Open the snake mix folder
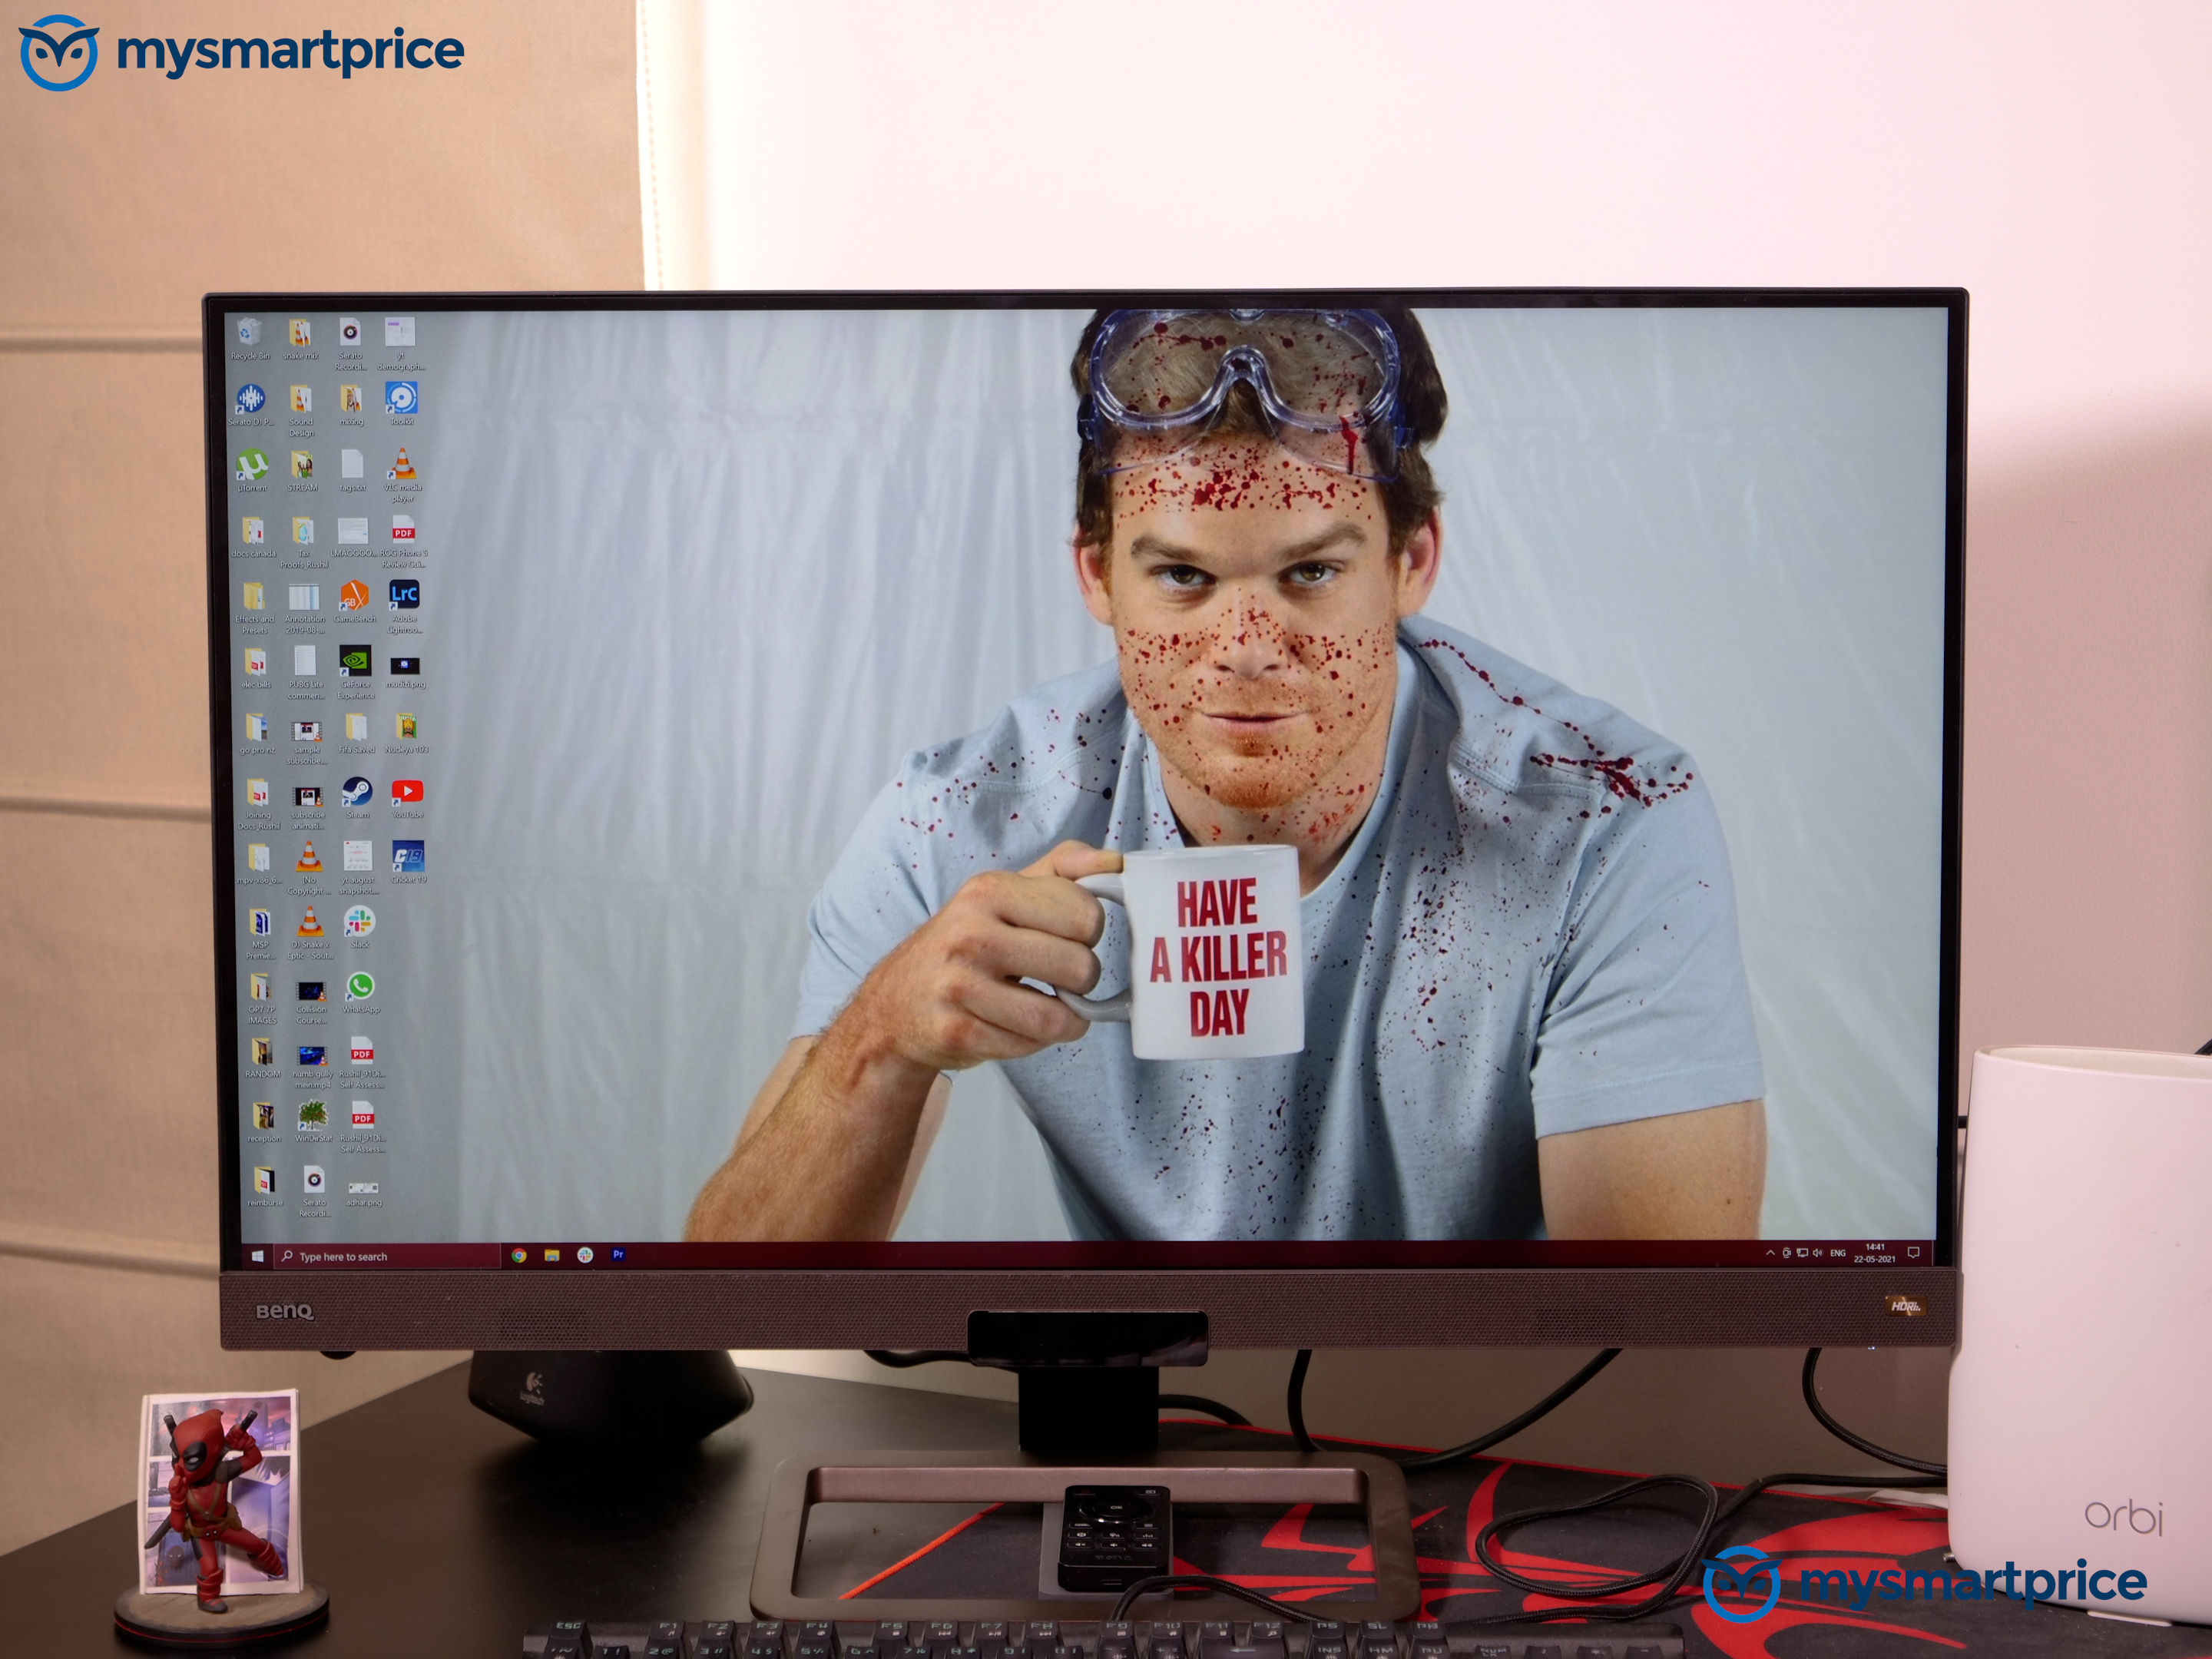This screenshot has width=2212, height=1659. tap(300, 339)
